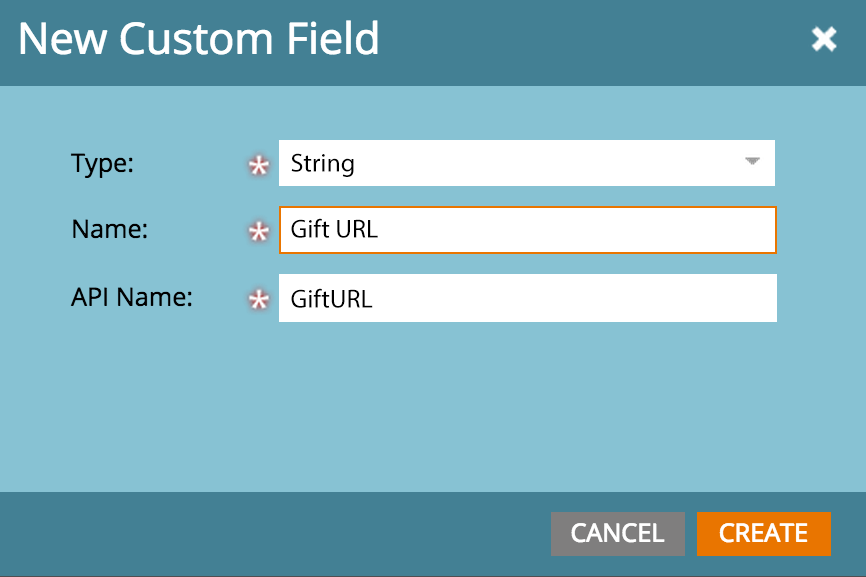This screenshot has height=577, width=866.
Task: Open the Type dropdown arrow
Action: [x=752, y=162]
